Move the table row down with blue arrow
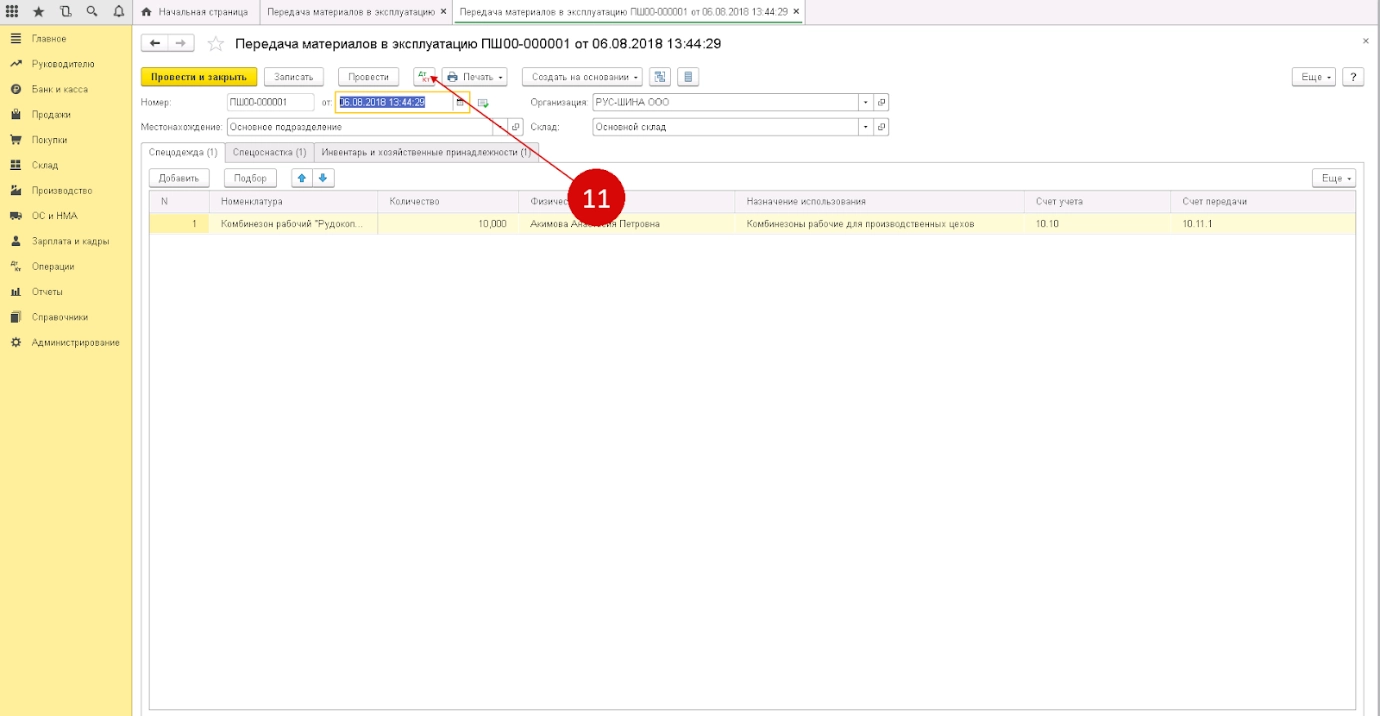This screenshot has height=716, width=1380. [x=323, y=178]
